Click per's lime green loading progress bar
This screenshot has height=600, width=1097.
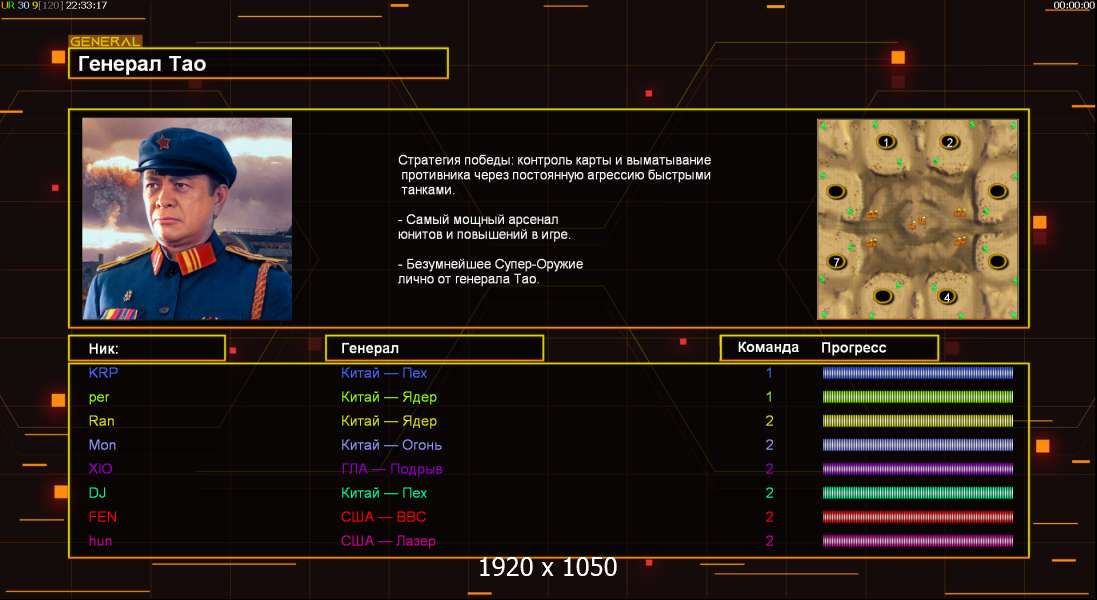pyautogui.click(x=918, y=397)
